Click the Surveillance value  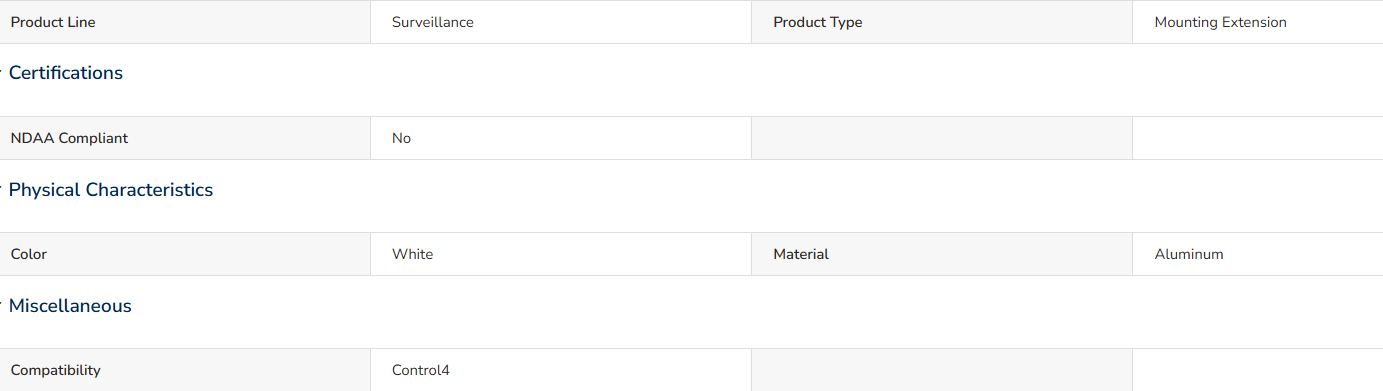[433, 22]
